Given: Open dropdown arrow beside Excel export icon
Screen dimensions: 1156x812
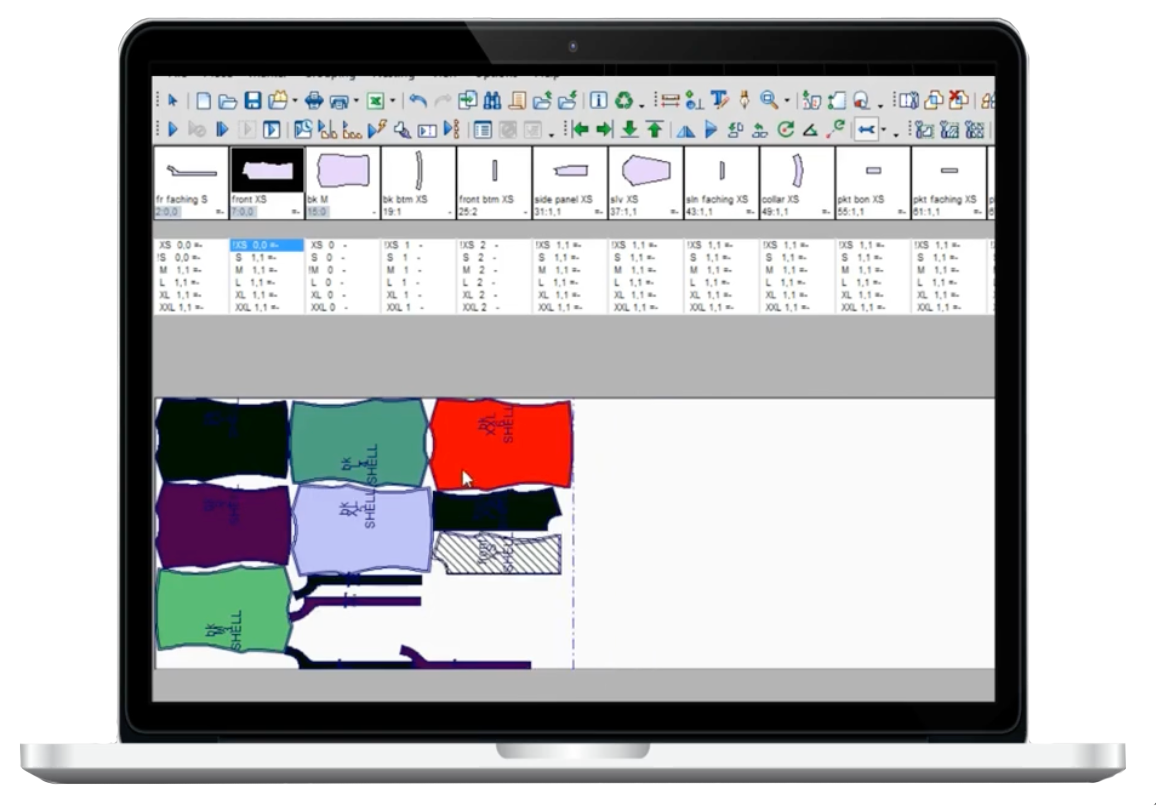Looking at the screenshot, I should click(395, 102).
